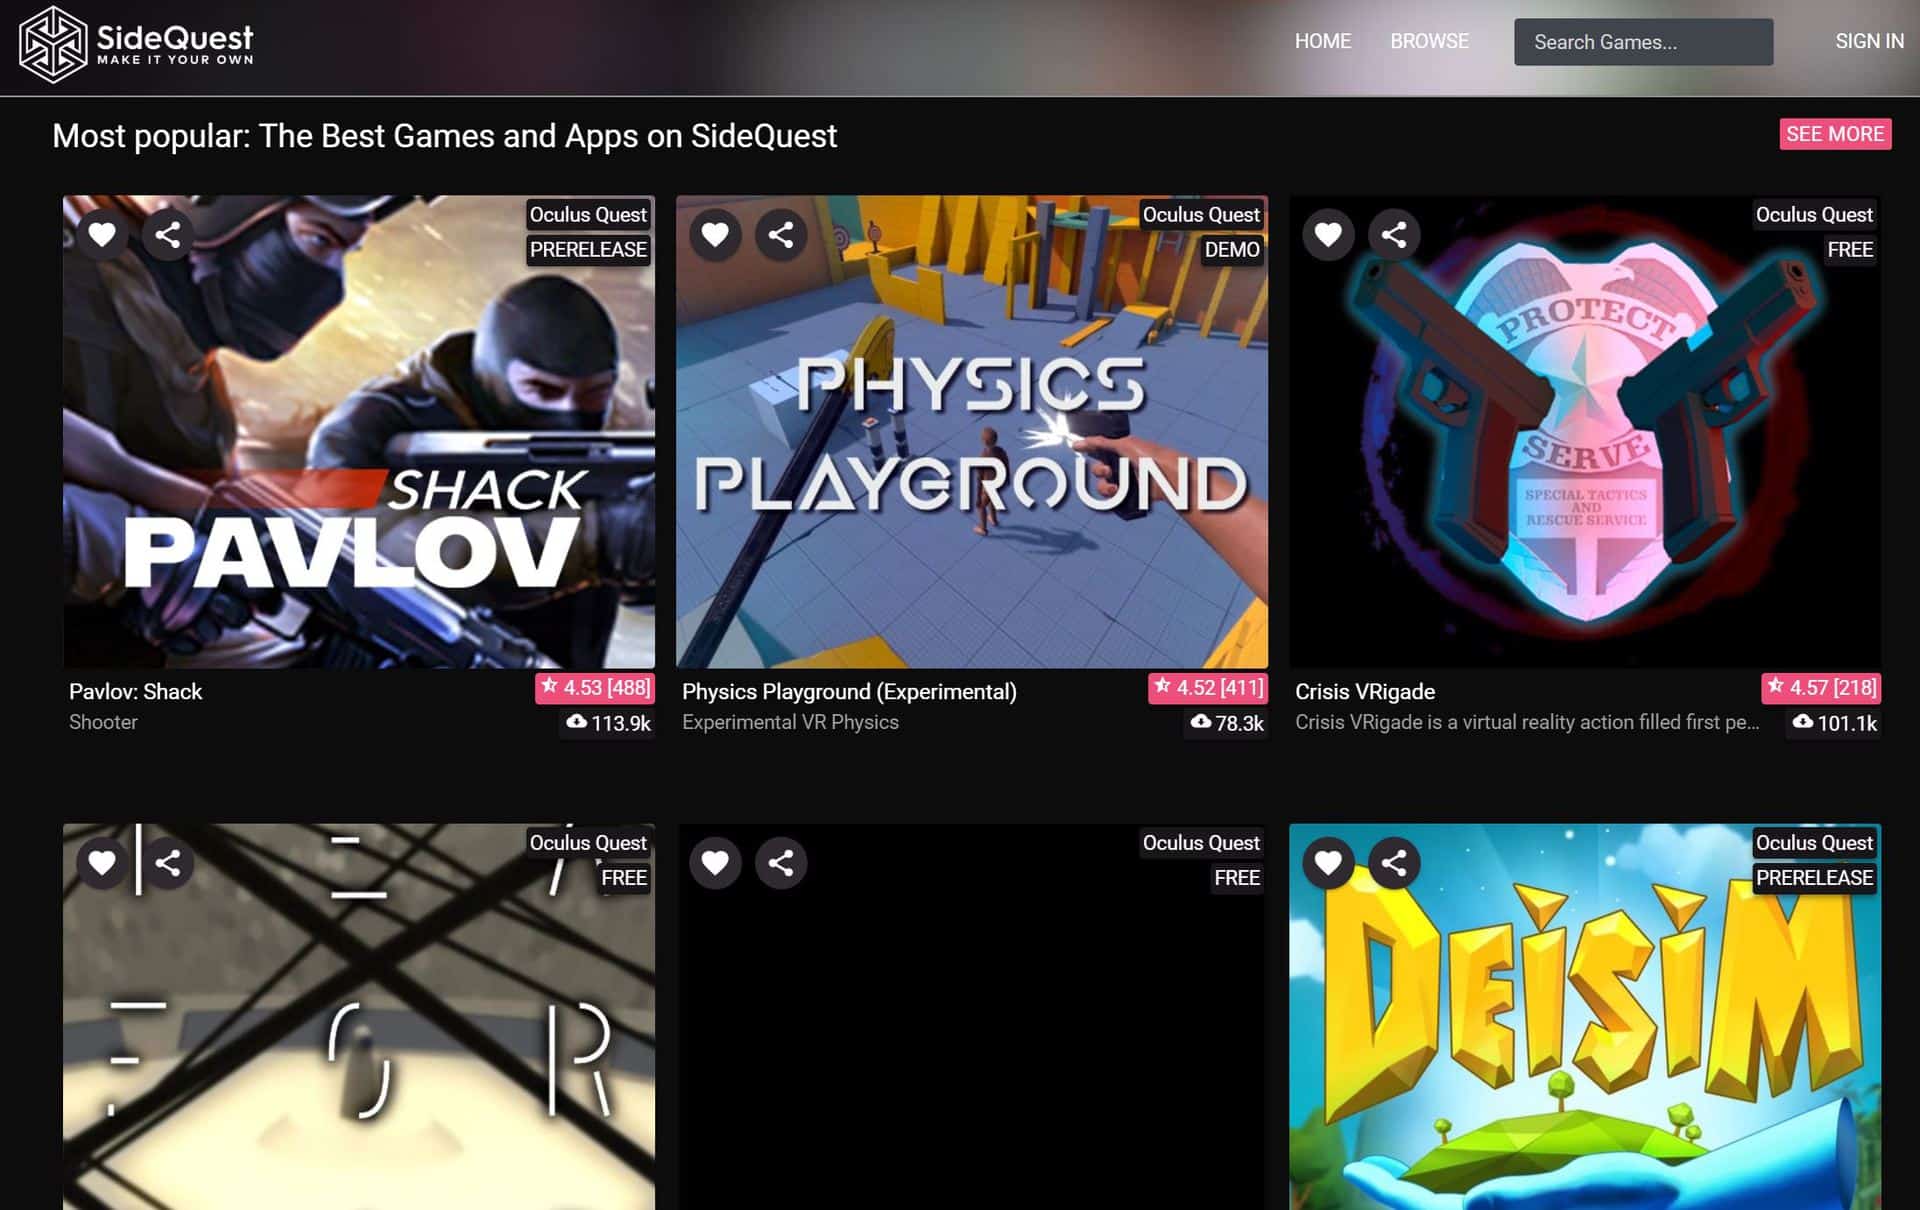1920x1210 pixels.
Task: Click the Oculus Quest tag on Crisis VRigade
Action: [x=1814, y=215]
